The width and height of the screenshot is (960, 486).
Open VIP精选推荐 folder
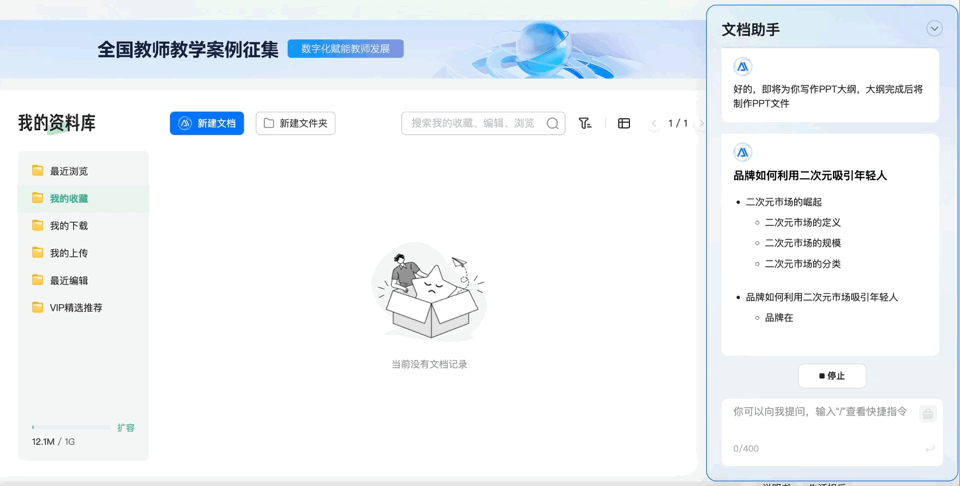point(83,307)
